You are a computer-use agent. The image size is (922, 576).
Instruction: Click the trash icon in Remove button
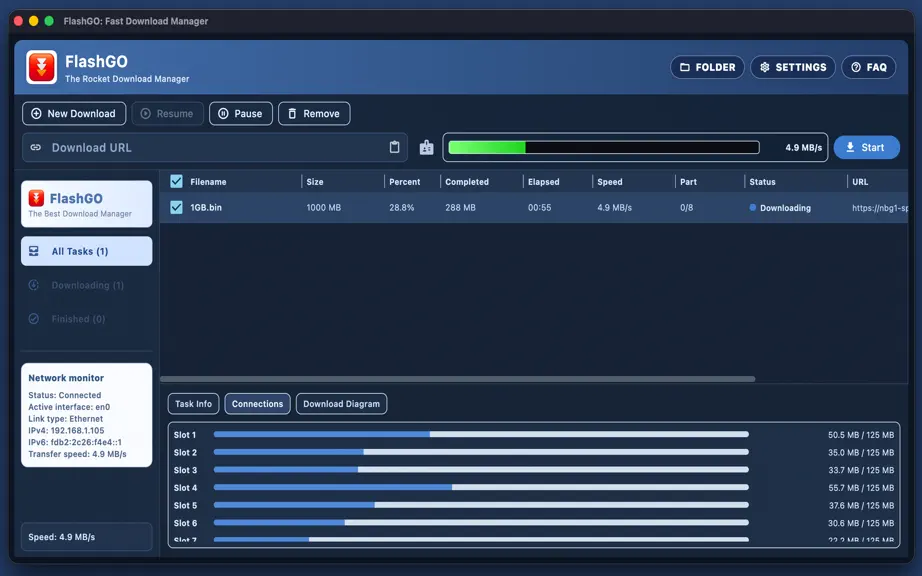292,113
